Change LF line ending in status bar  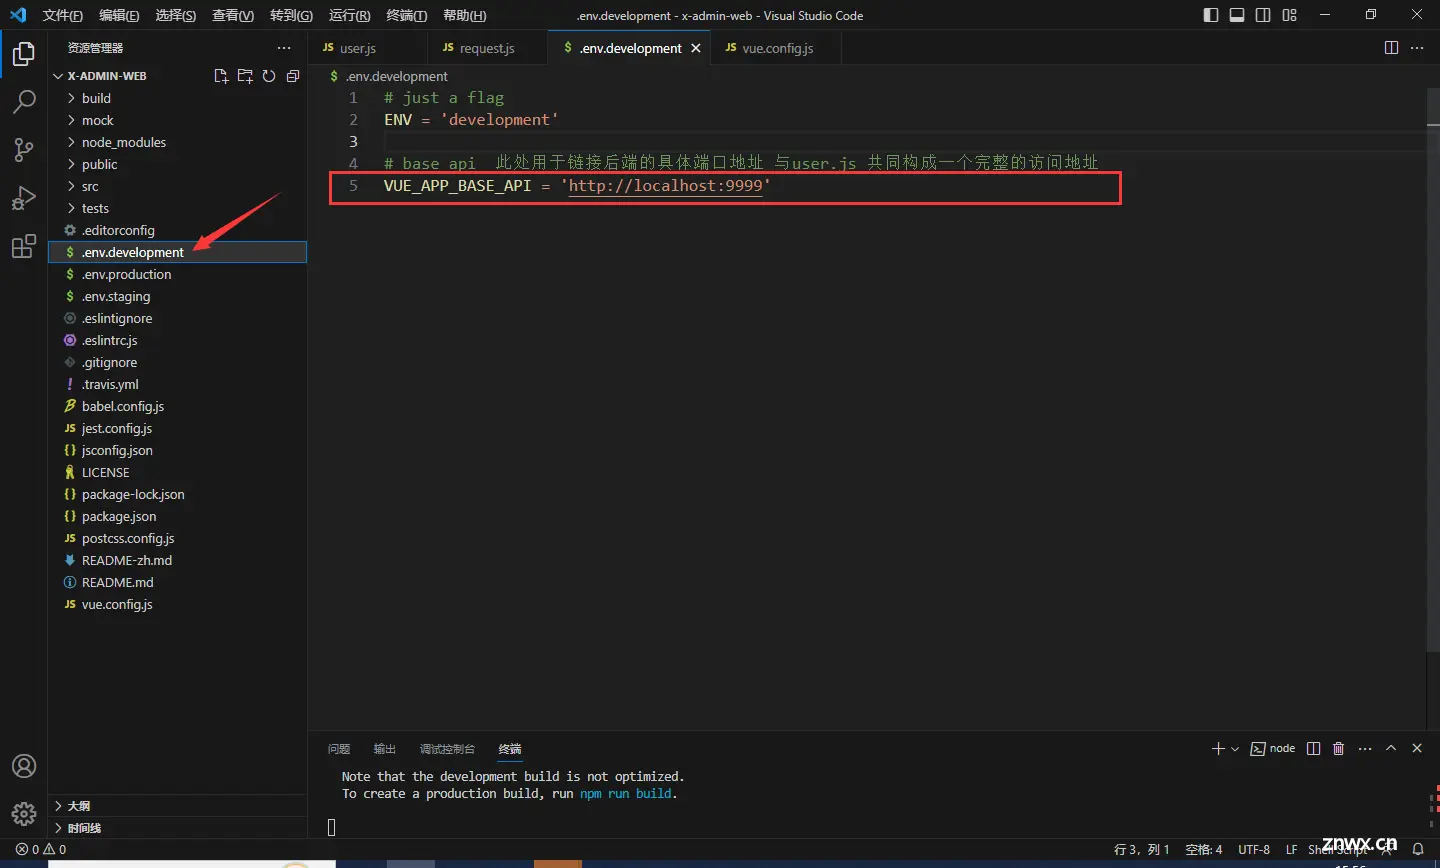point(1292,849)
